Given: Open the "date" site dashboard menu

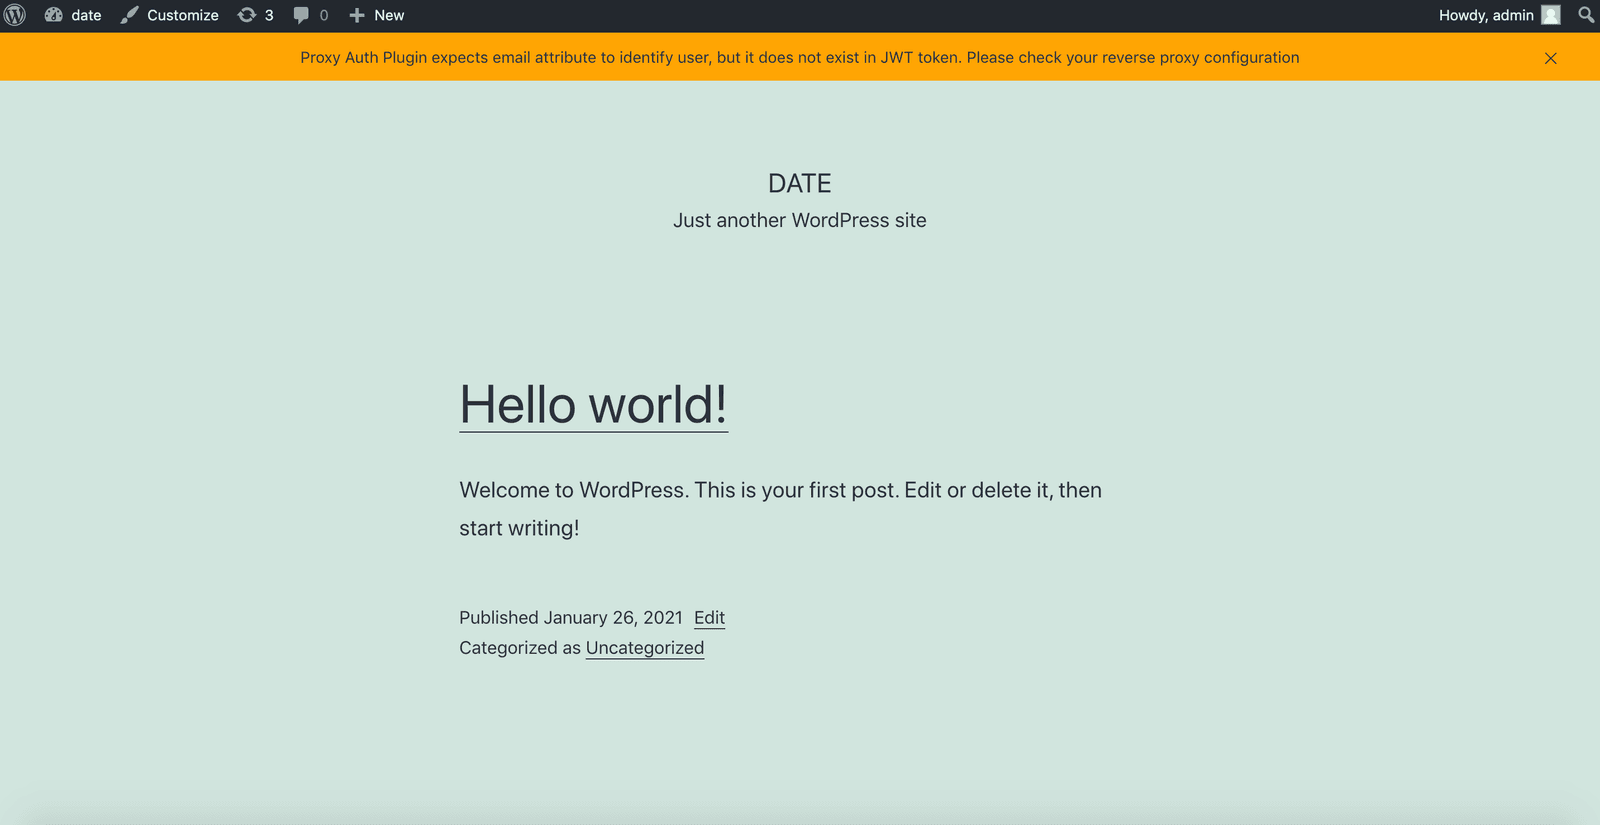Looking at the screenshot, I should pyautogui.click(x=73, y=15).
